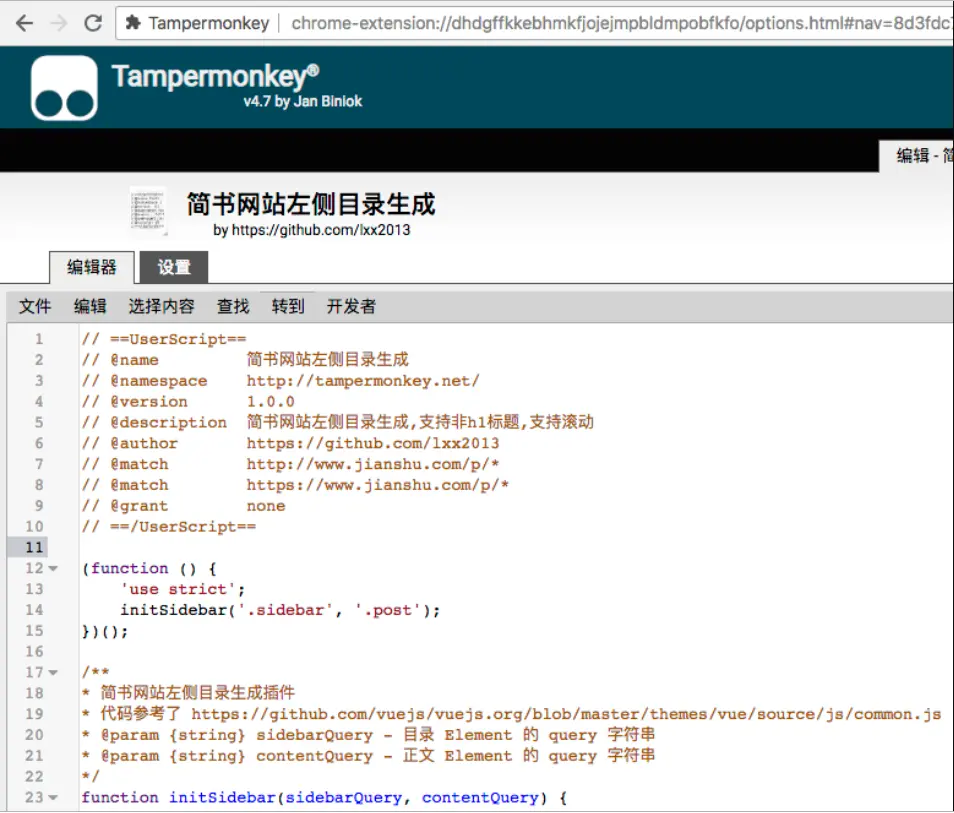Click the @name value on line 2

pos(327,360)
